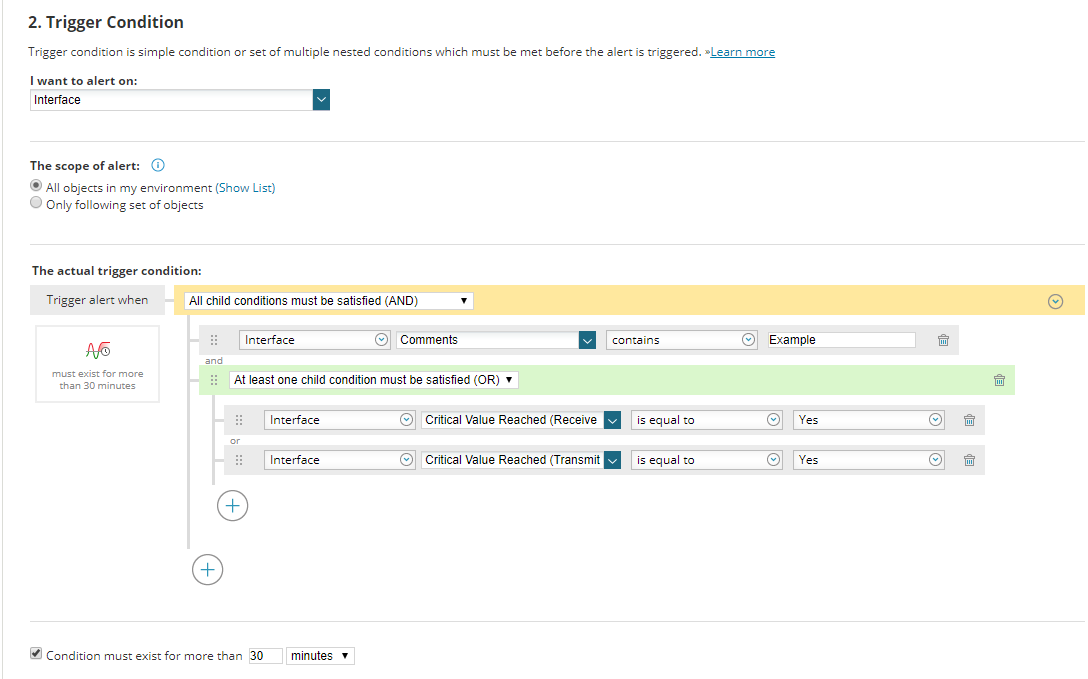The height and width of the screenshot is (679, 1088).
Task: Add a condition to the AND group
Action: click(x=207, y=570)
